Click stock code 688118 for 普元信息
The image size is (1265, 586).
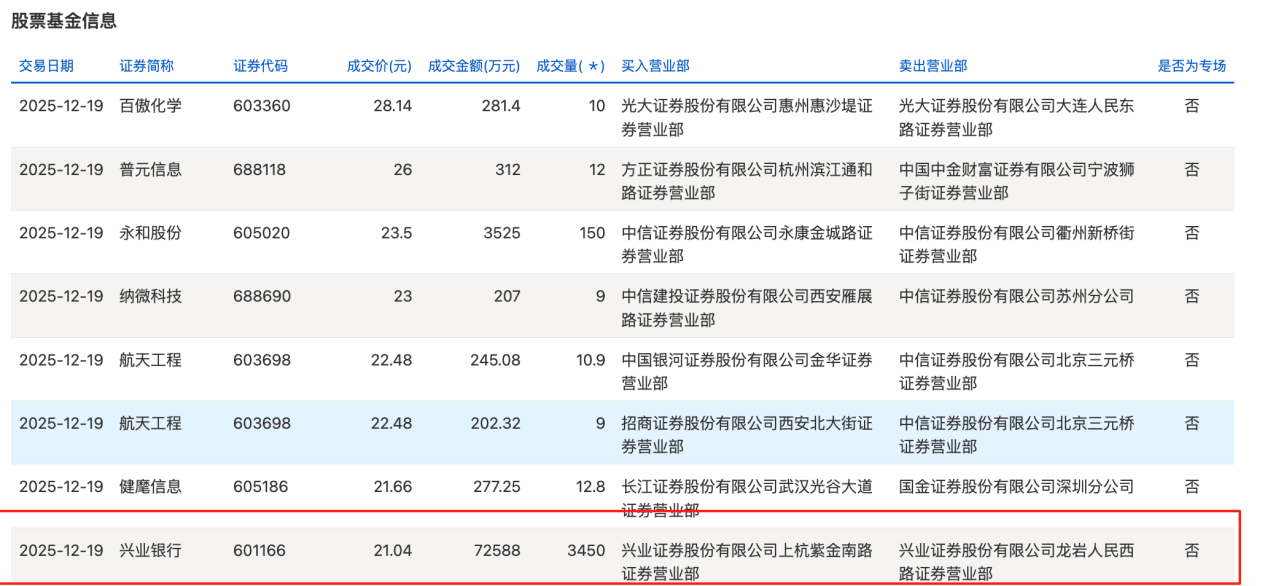pos(258,169)
